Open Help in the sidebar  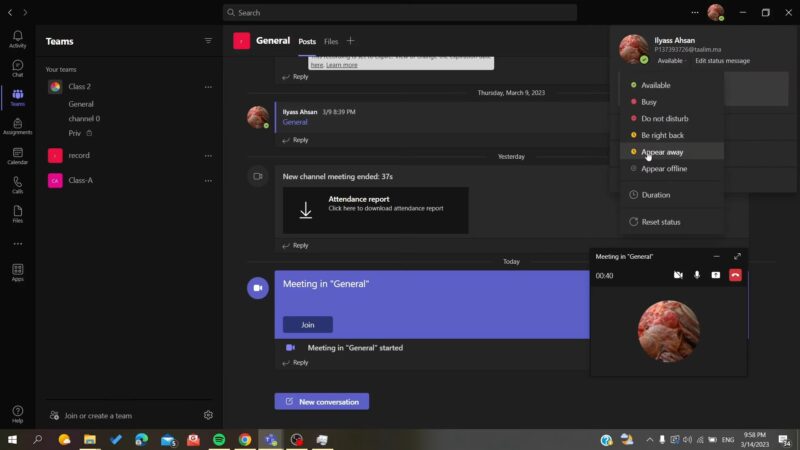[17, 414]
